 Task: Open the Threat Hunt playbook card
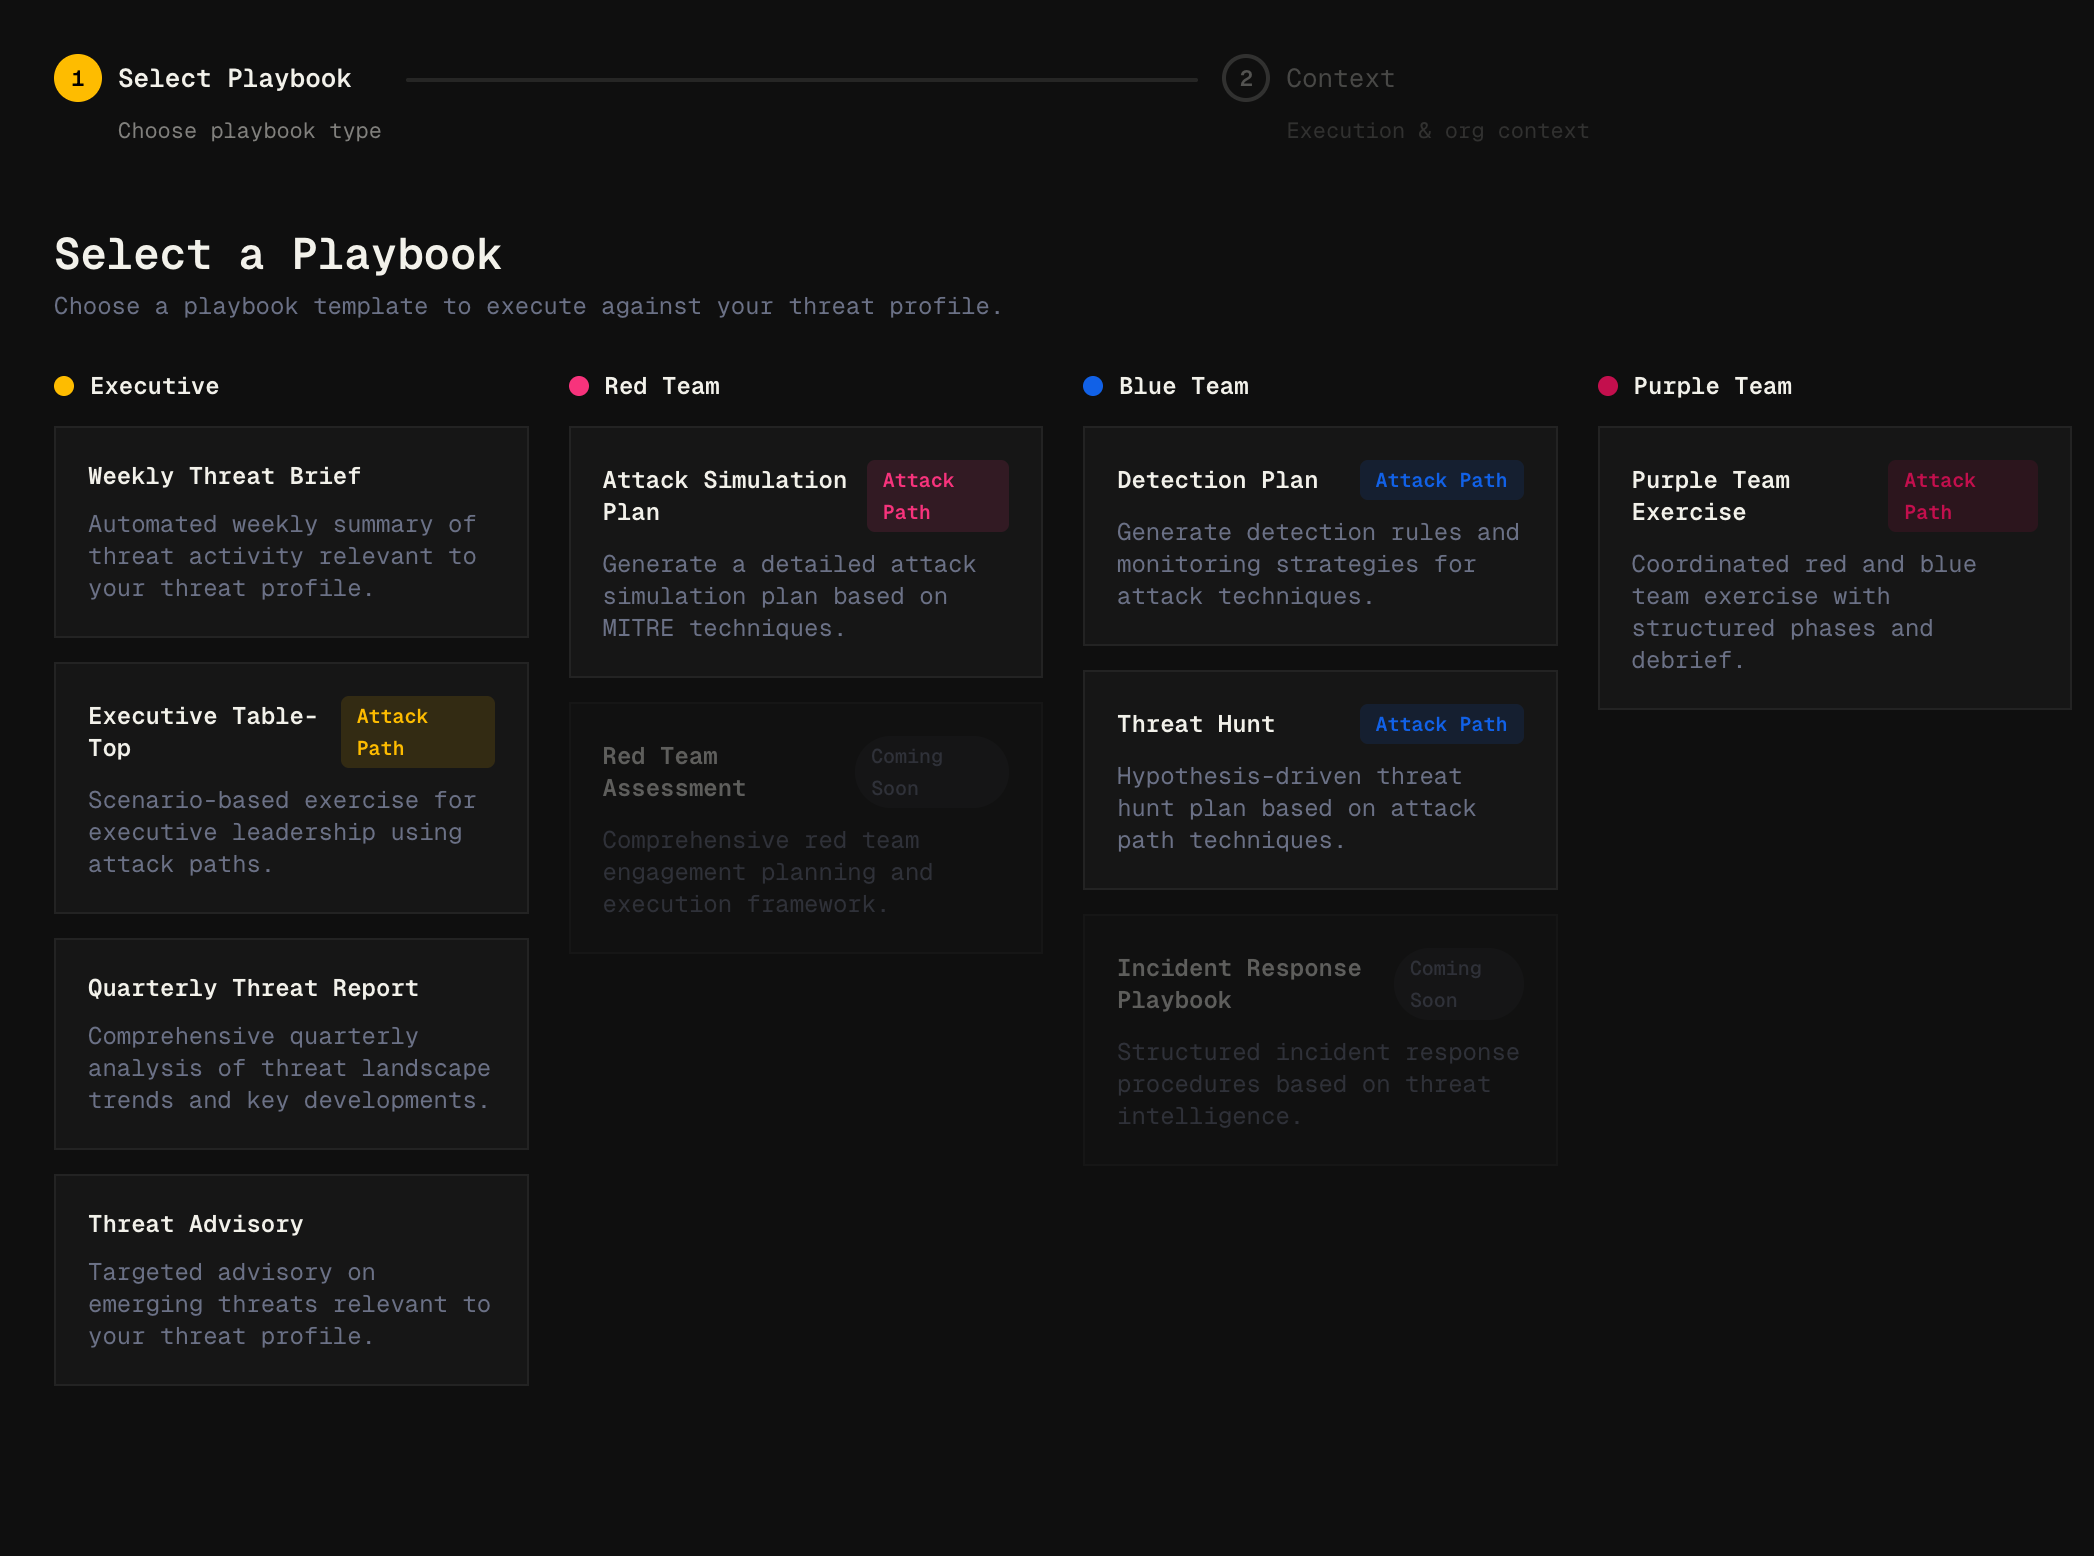(x=1320, y=780)
